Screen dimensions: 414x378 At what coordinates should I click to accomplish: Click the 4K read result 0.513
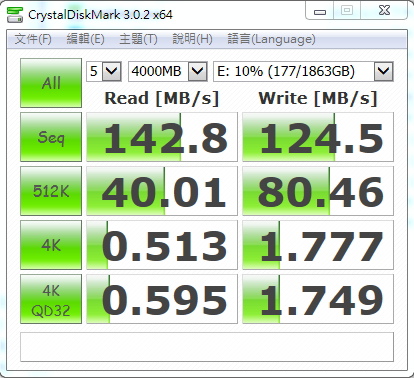click(x=162, y=245)
